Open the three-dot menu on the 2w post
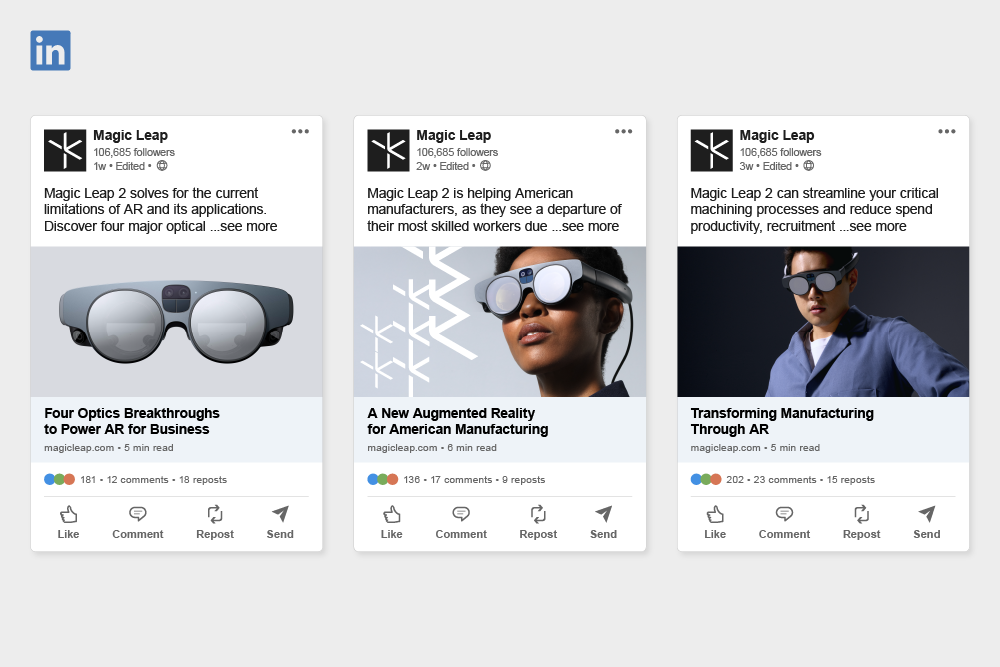 pyautogui.click(x=624, y=131)
